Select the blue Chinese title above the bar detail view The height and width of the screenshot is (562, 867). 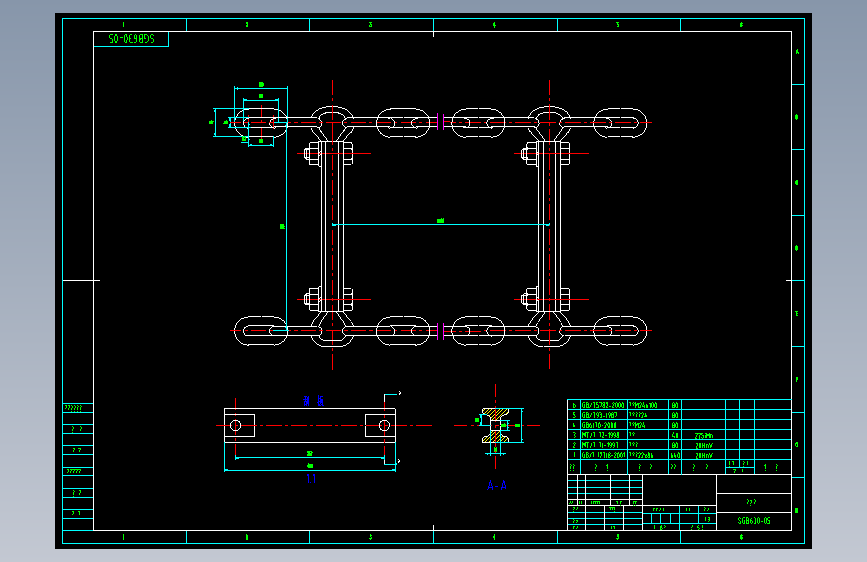(313, 401)
